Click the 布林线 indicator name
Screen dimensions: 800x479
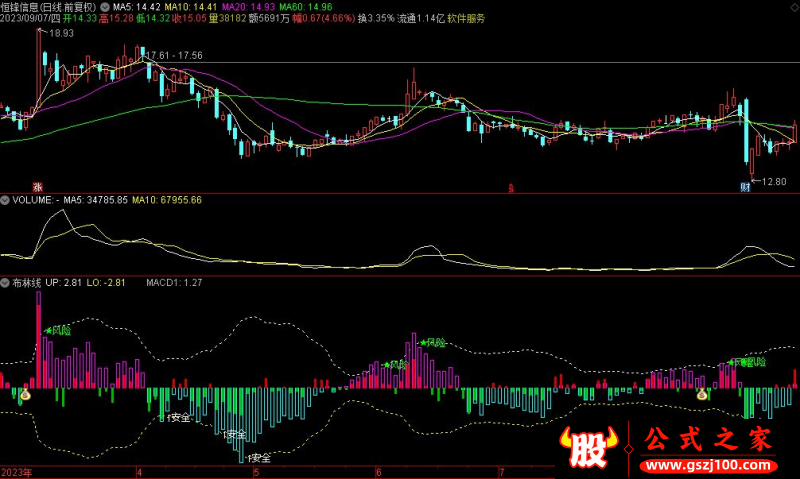(27, 283)
